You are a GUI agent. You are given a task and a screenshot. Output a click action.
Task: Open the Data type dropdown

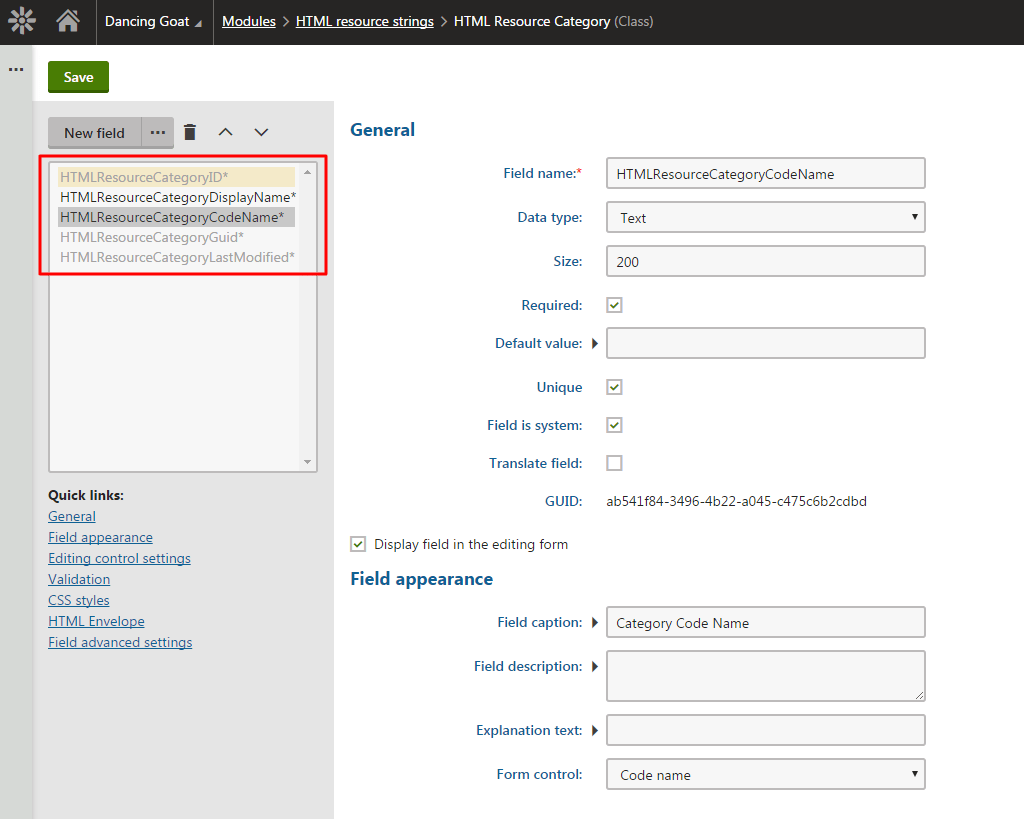tap(765, 217)
